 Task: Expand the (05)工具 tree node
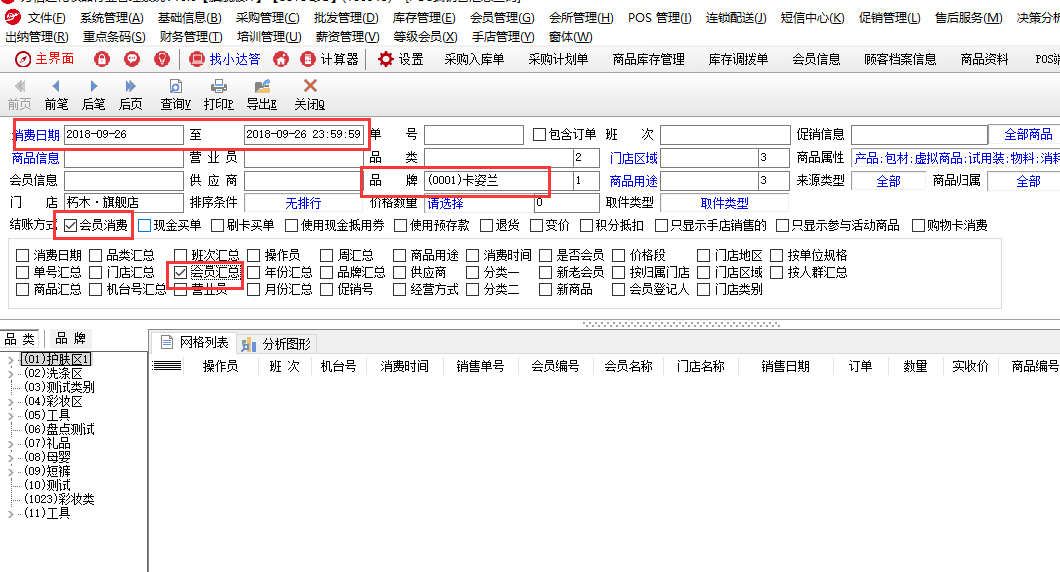point(10,416)
